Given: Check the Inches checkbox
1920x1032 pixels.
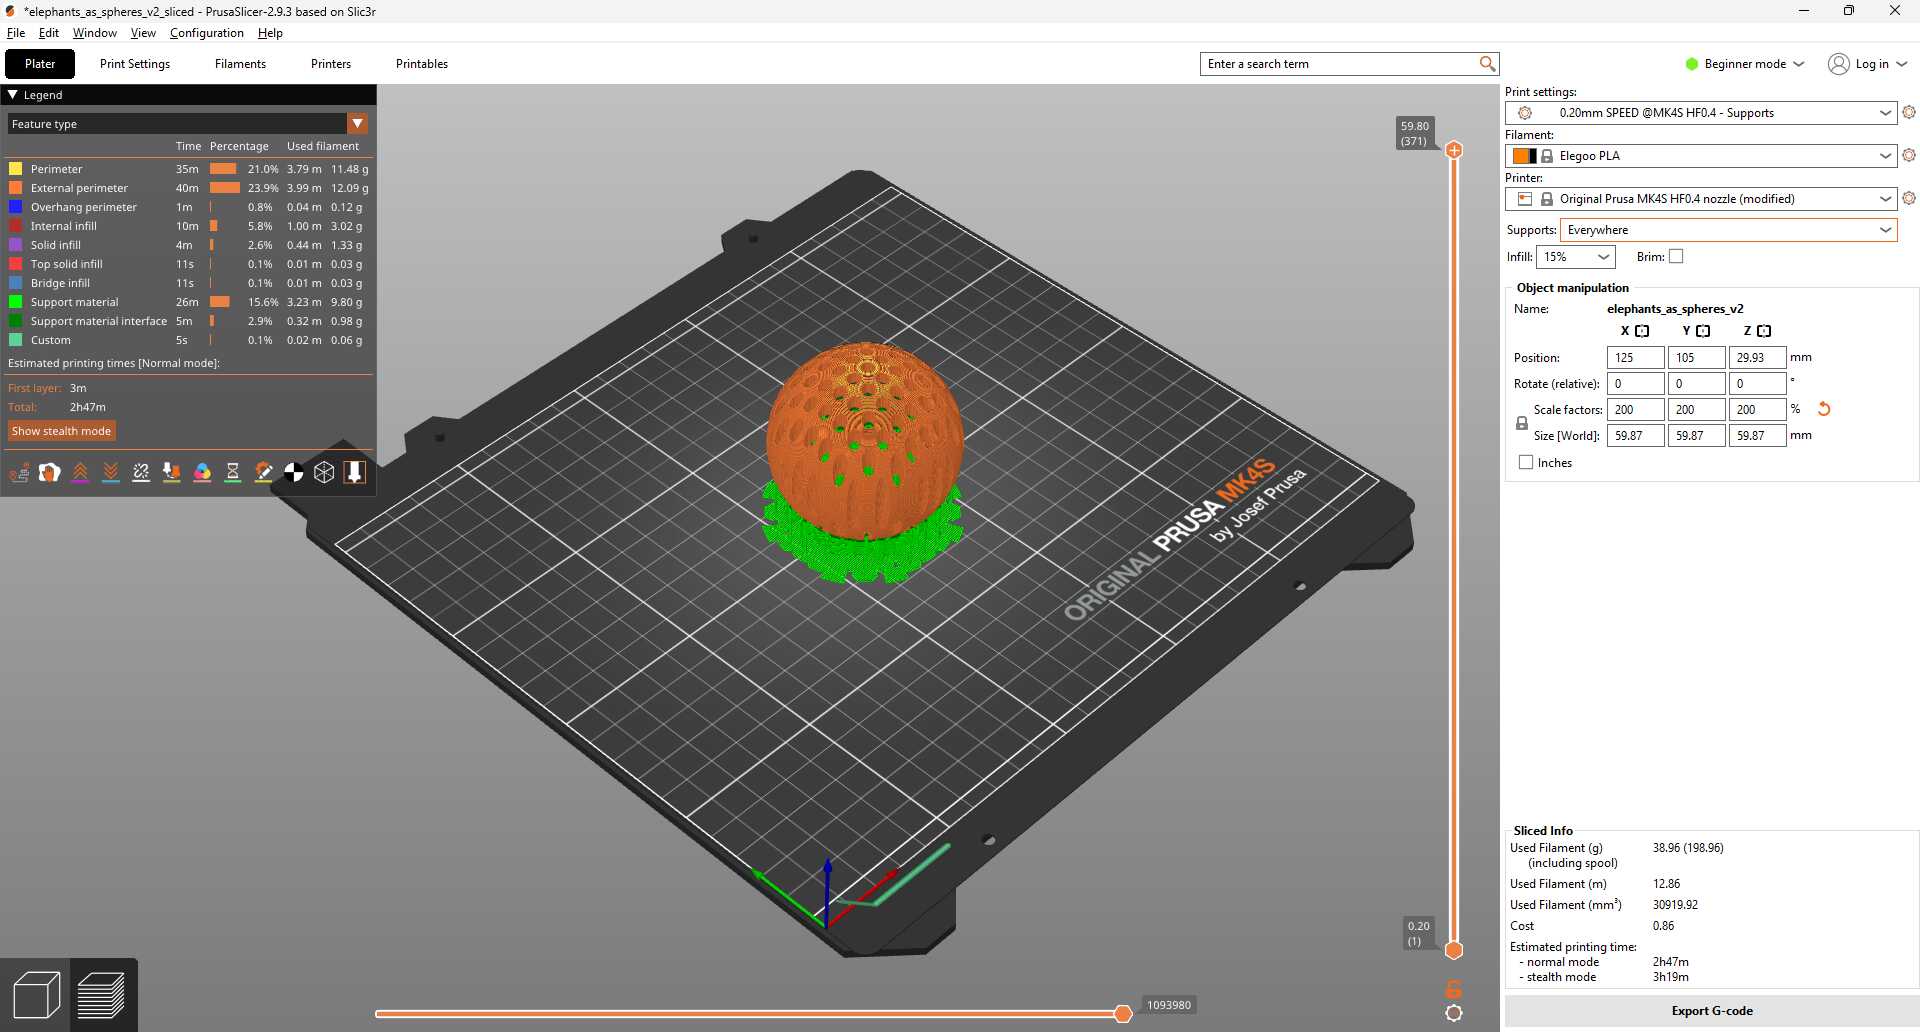Looking at the screenshot, I should (x=1526, y=463).
